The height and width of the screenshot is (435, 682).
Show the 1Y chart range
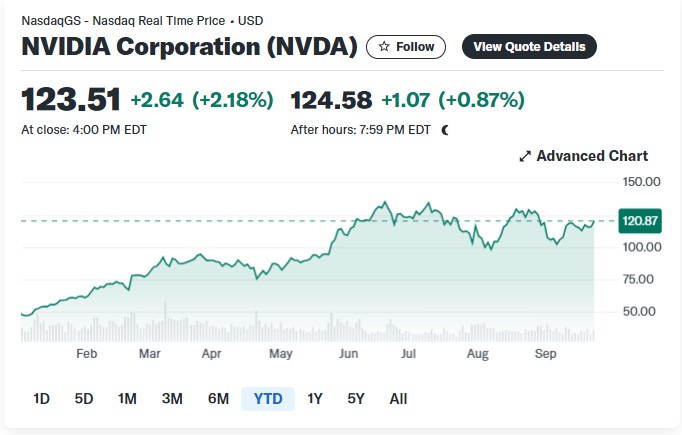(315, 399)
